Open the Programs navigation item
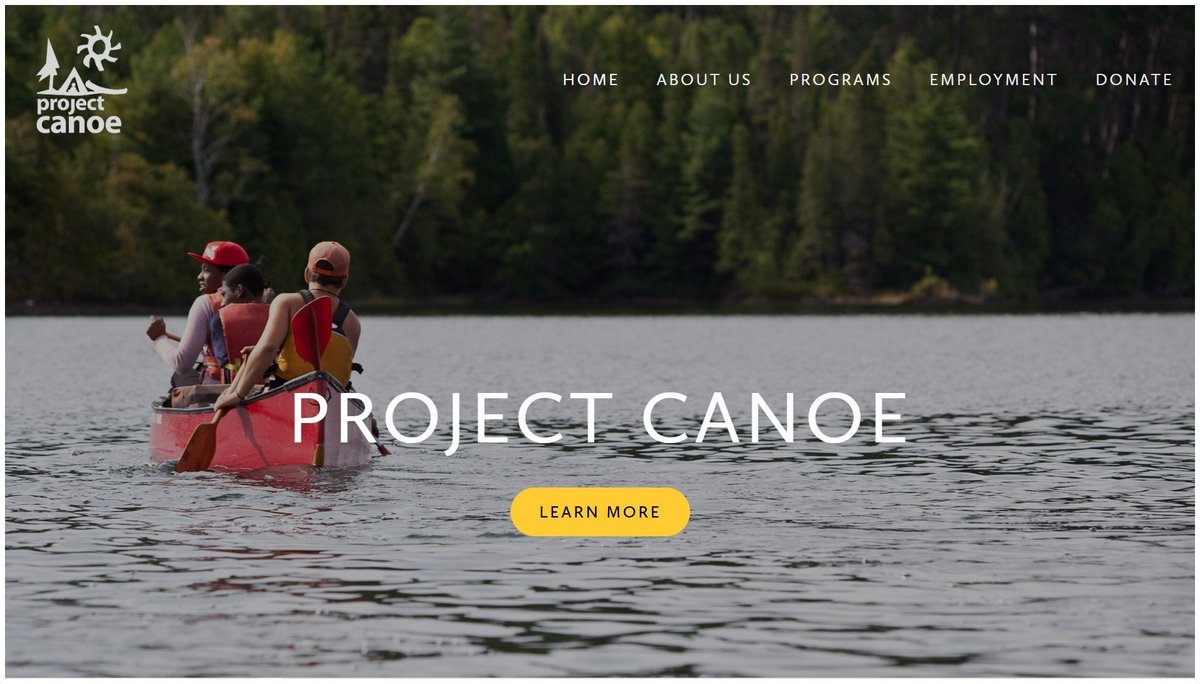 click(840, 80)
